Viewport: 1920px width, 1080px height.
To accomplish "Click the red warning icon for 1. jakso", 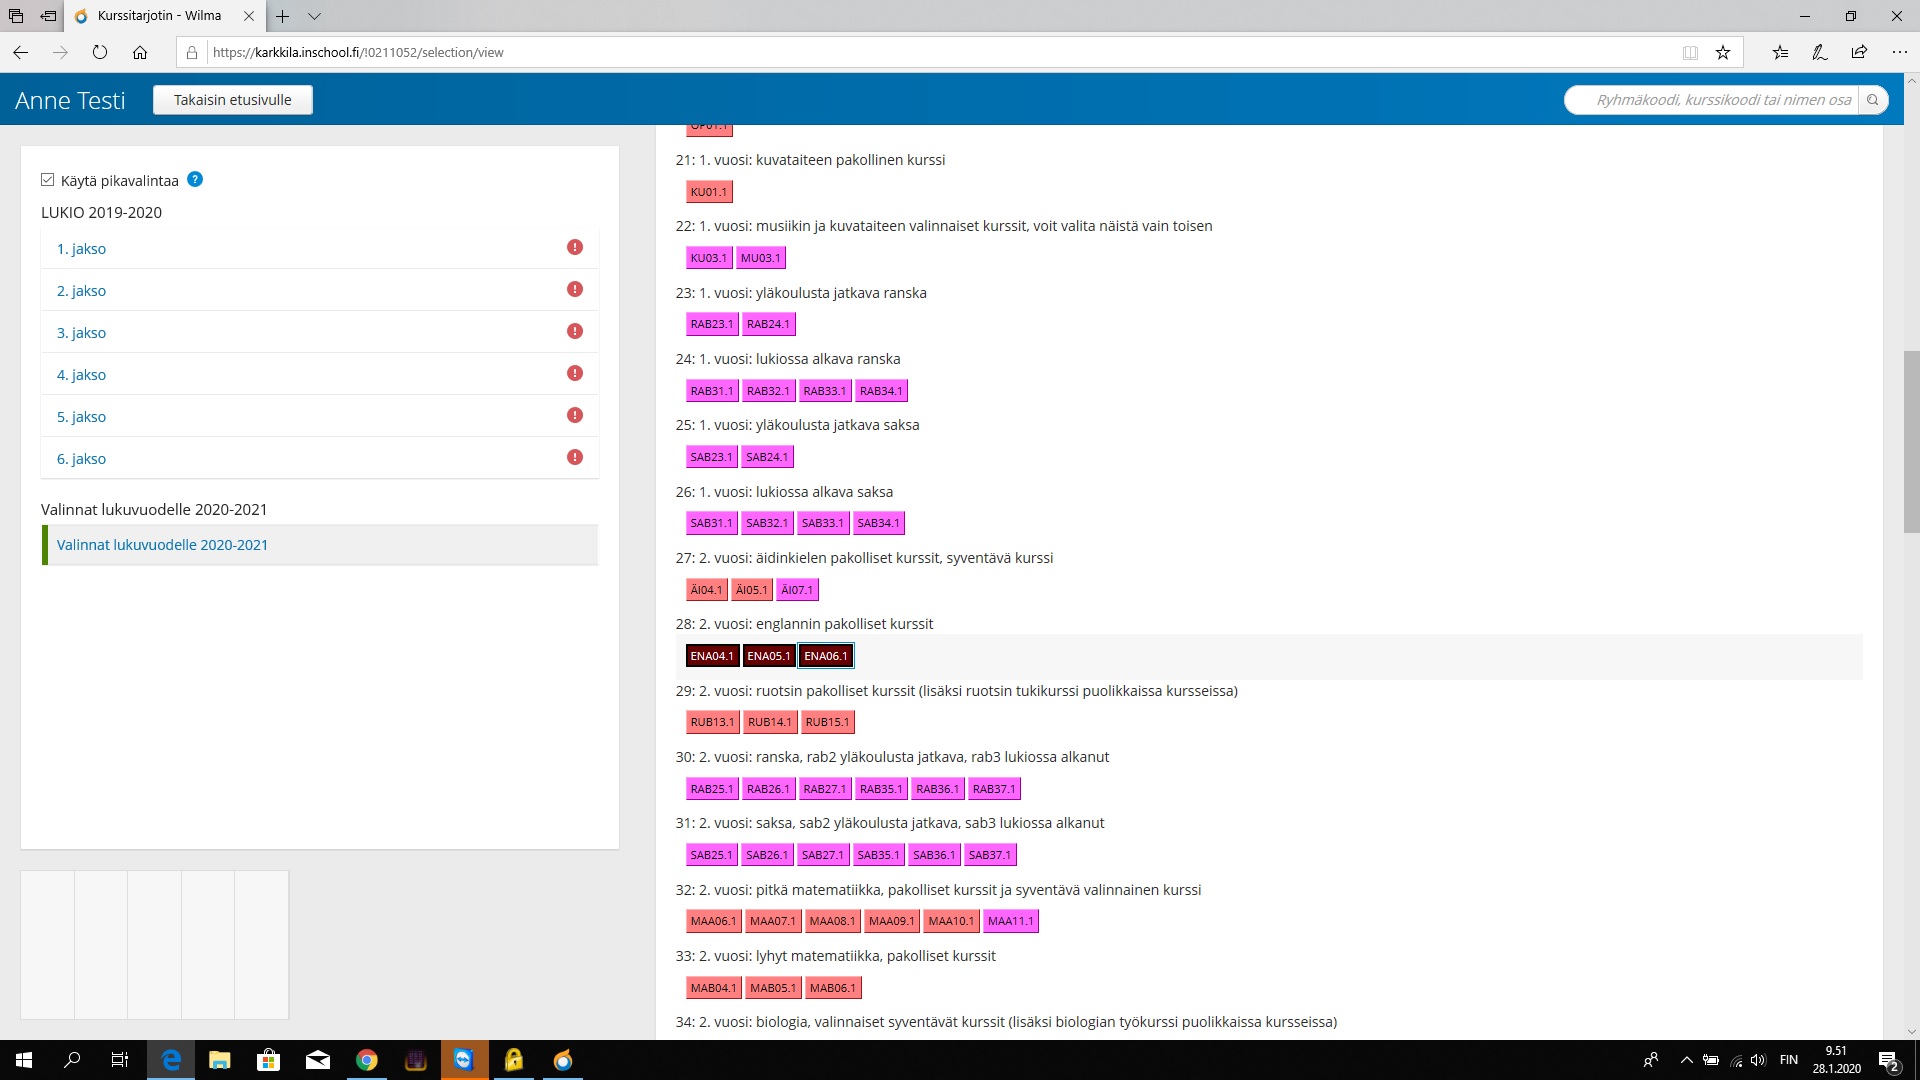I will coord(575,248).
